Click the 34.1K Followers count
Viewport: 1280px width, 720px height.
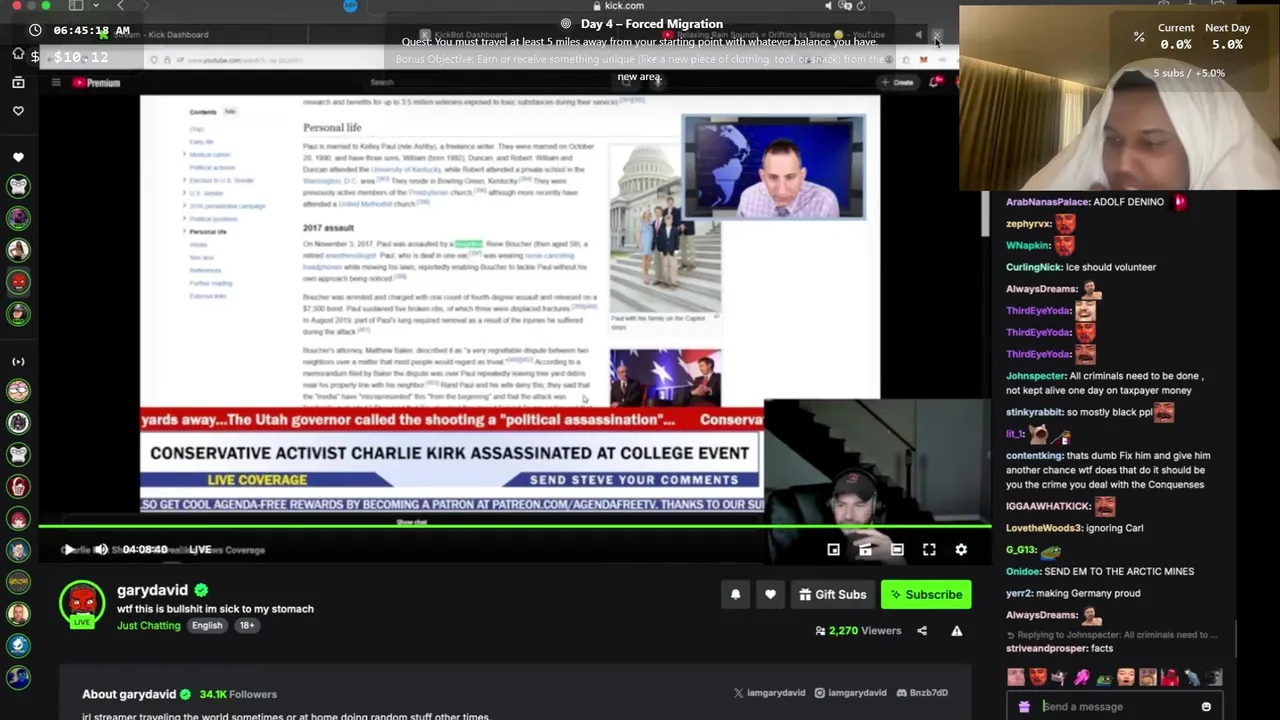pyautogui.click(x=238, y=694)
